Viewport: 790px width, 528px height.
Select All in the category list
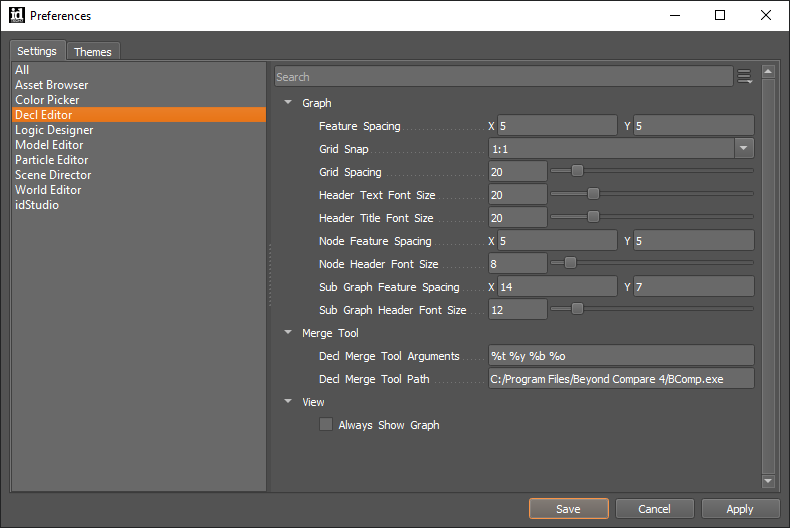pos(139,70)
